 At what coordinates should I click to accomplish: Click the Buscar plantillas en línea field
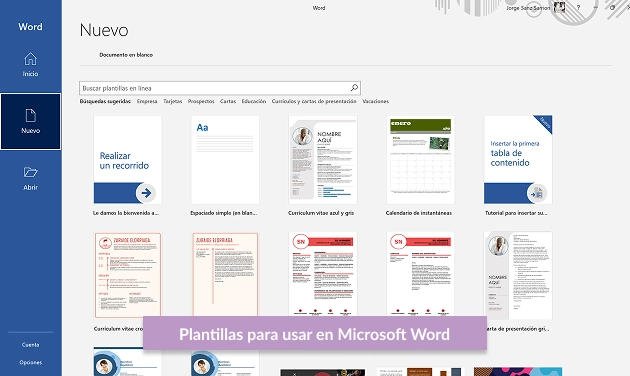pos(220,88)
